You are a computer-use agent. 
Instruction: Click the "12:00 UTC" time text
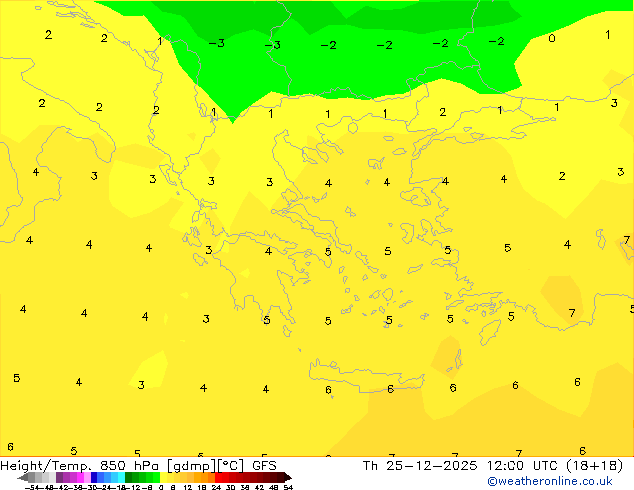[523, 466]
